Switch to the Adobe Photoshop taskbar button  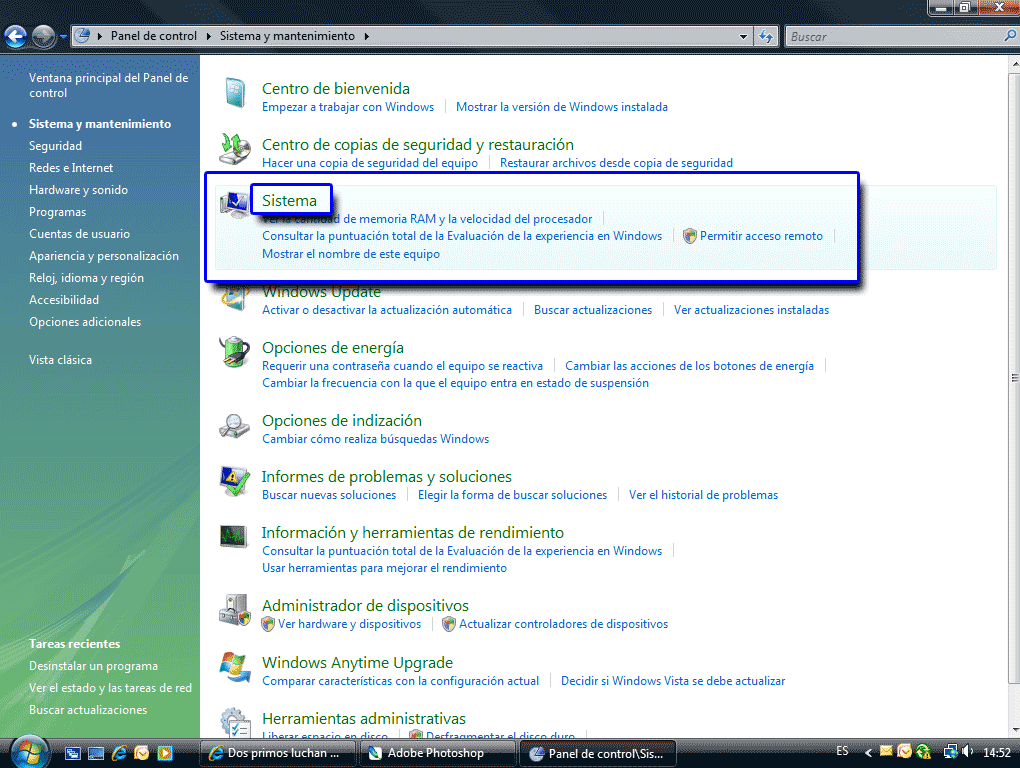pos(435,753)
